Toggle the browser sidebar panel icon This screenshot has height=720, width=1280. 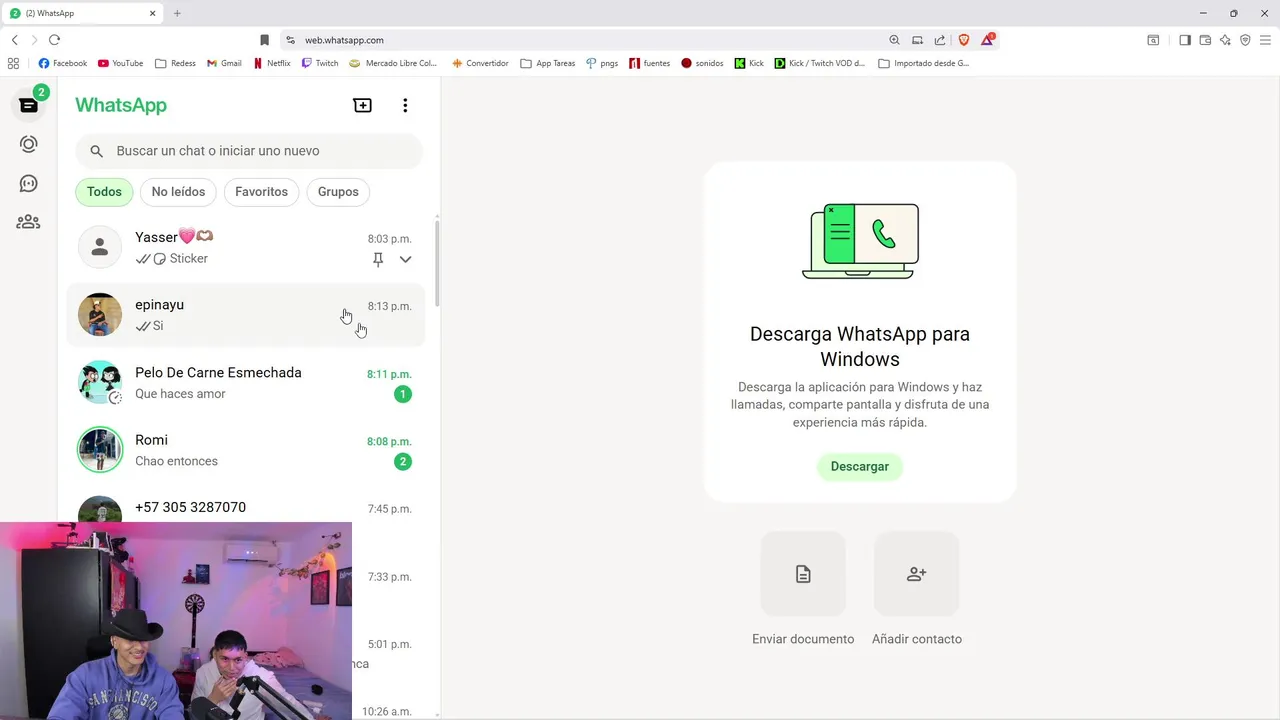(1185, 40)
